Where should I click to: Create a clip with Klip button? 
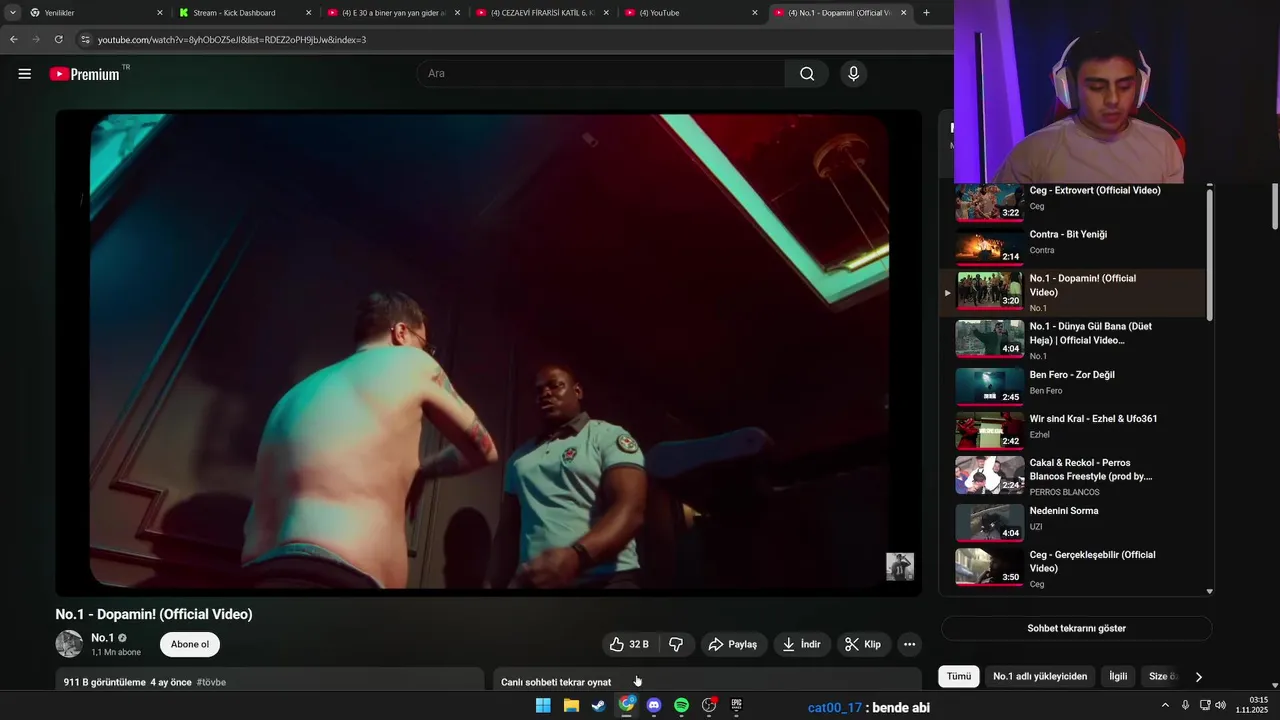pos(863,645)
